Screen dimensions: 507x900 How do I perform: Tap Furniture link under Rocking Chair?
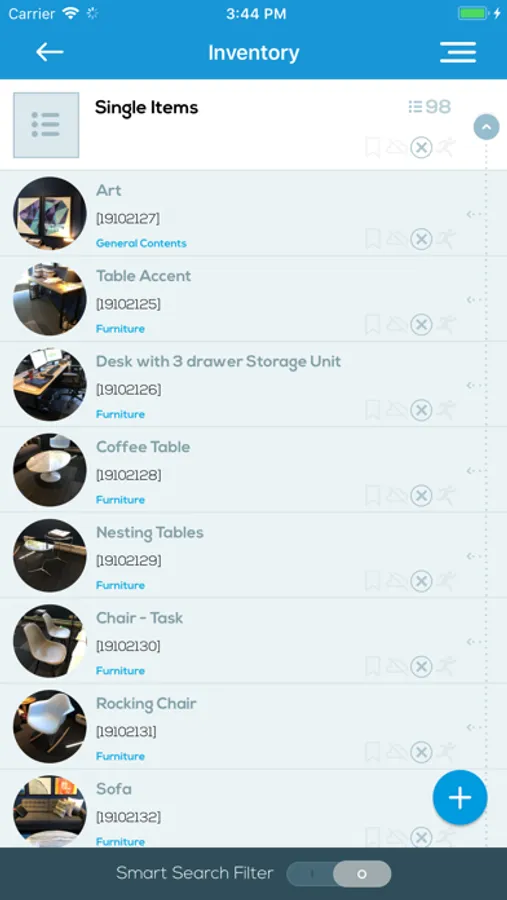point(120,757)
